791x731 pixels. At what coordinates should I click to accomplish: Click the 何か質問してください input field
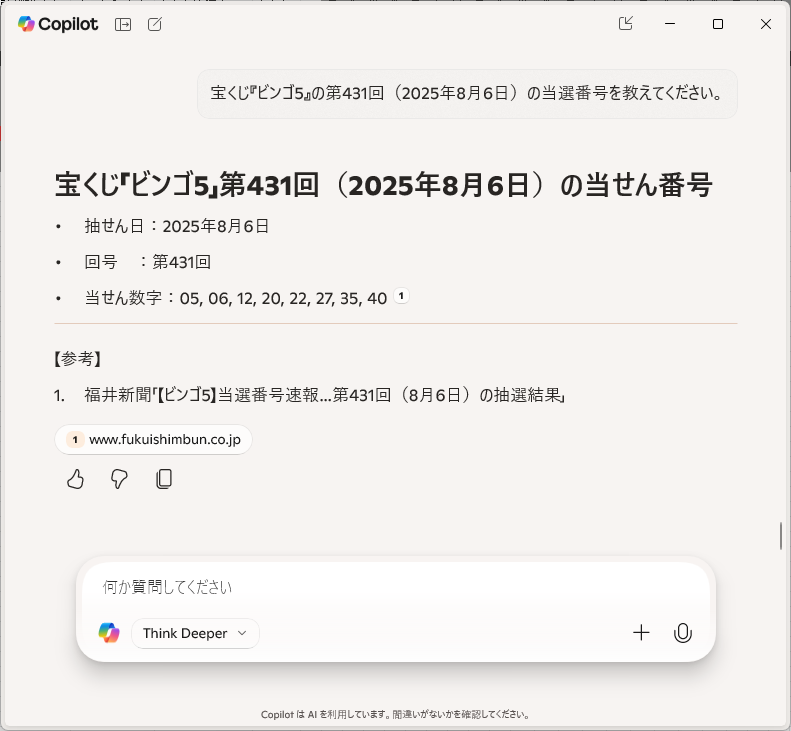click(395, 587)
